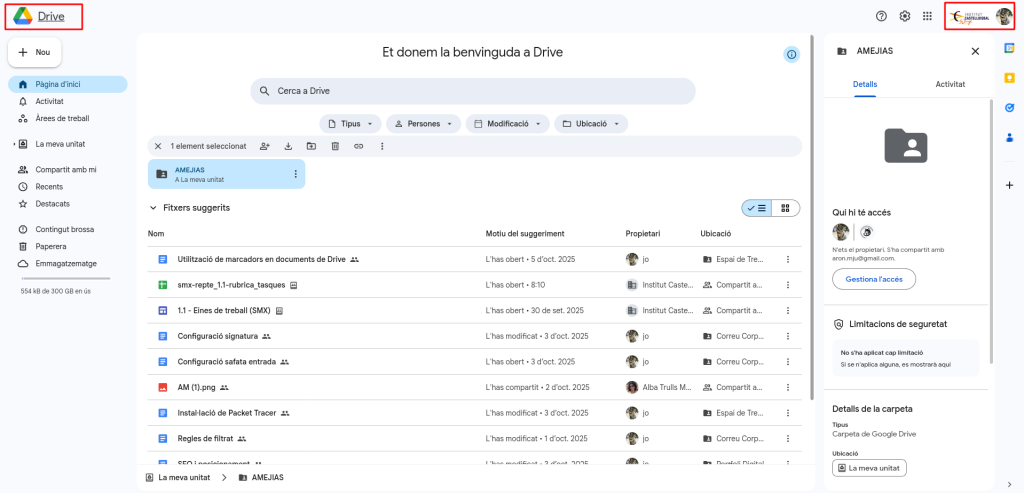Screen dimensions: 1024x493
Task: Click the storage usage bar
Action: (65, 279)
